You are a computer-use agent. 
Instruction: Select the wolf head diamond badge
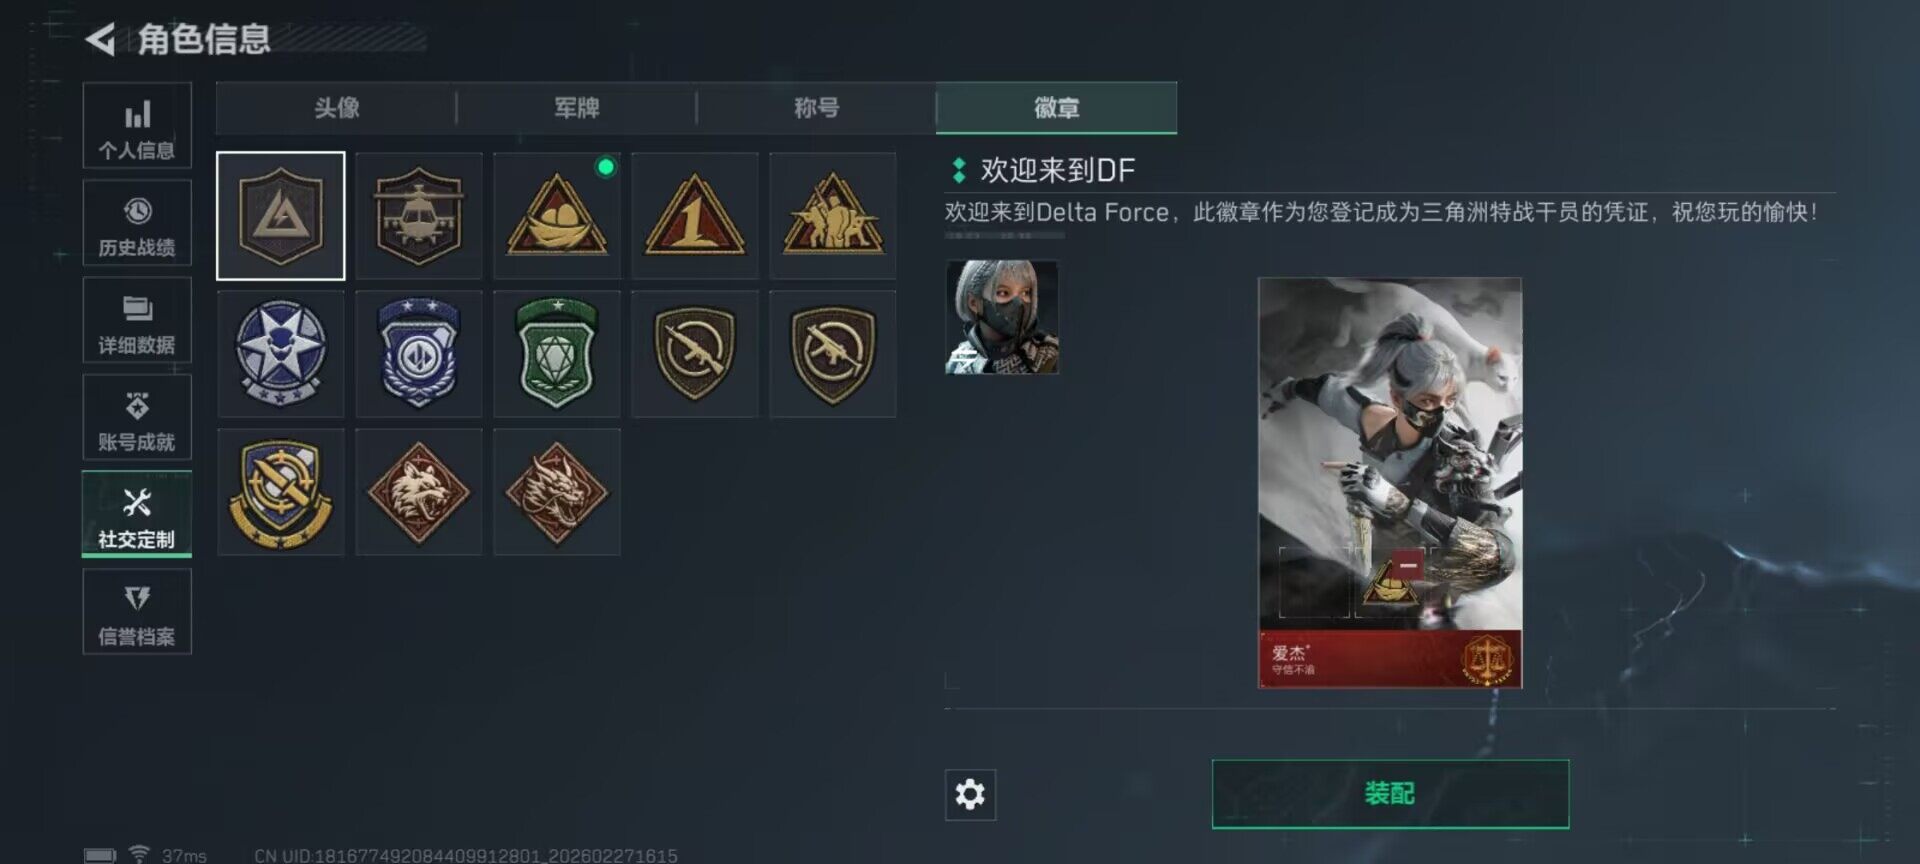click(x=419, y=492)
